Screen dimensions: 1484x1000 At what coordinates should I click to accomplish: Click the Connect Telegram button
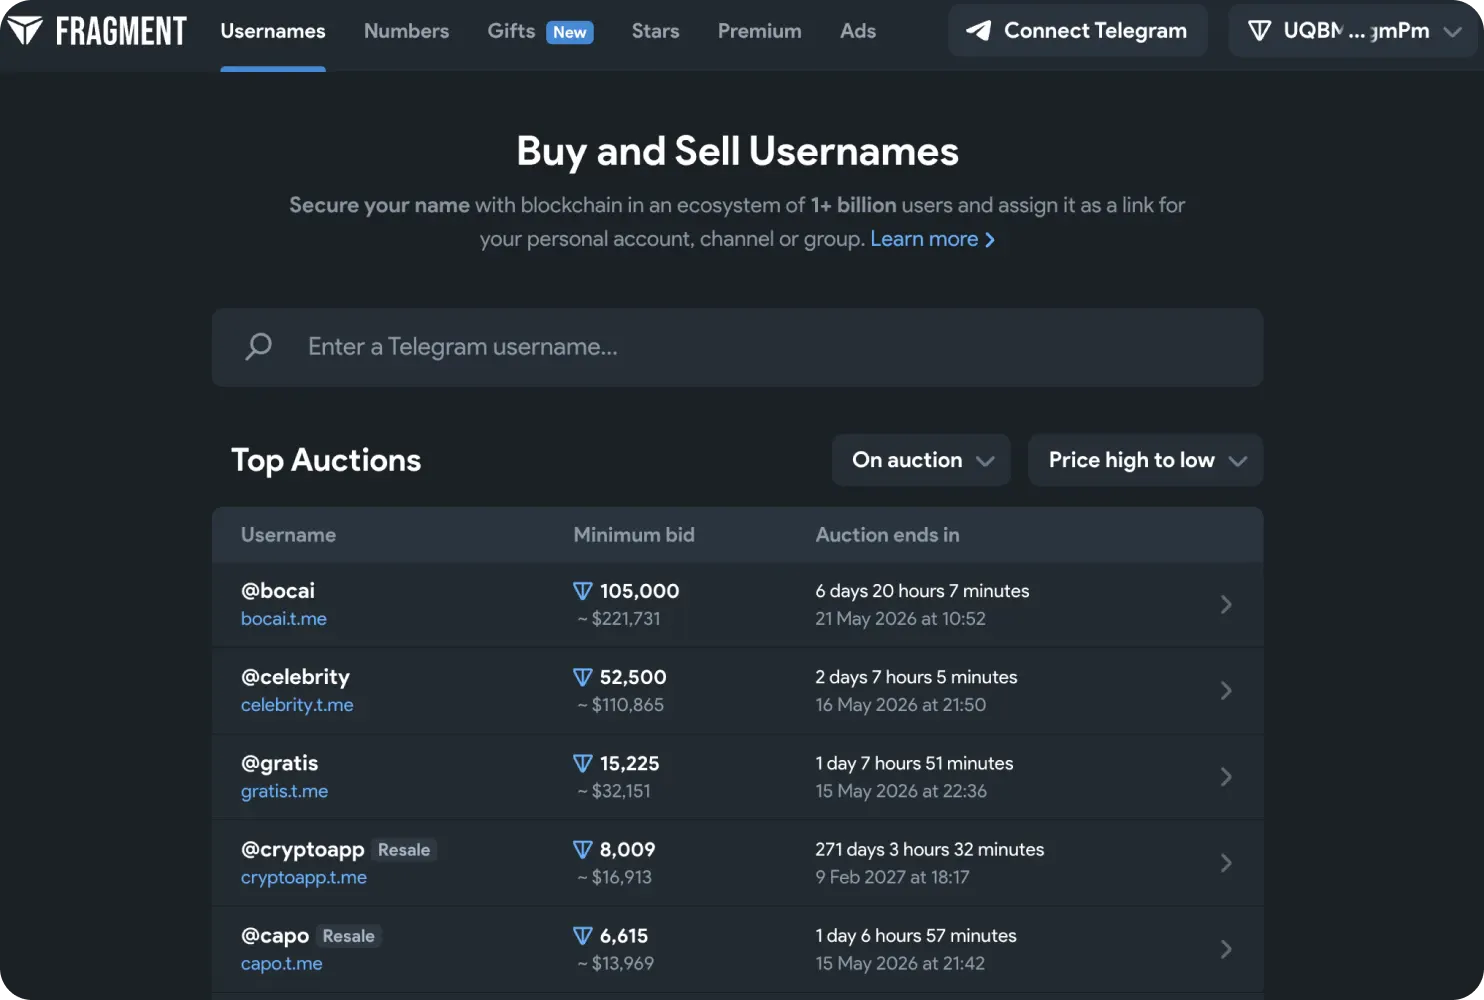tap(1078, 31)
